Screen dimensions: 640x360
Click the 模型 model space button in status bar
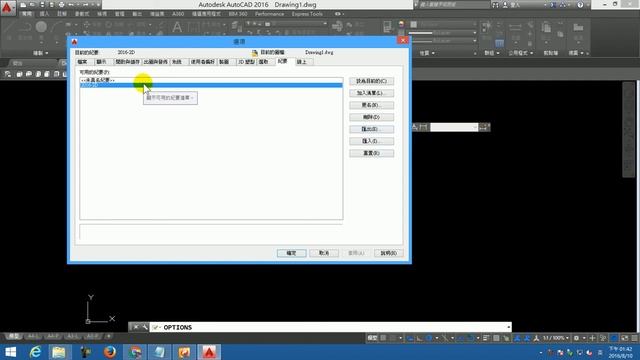pos(372,338)
